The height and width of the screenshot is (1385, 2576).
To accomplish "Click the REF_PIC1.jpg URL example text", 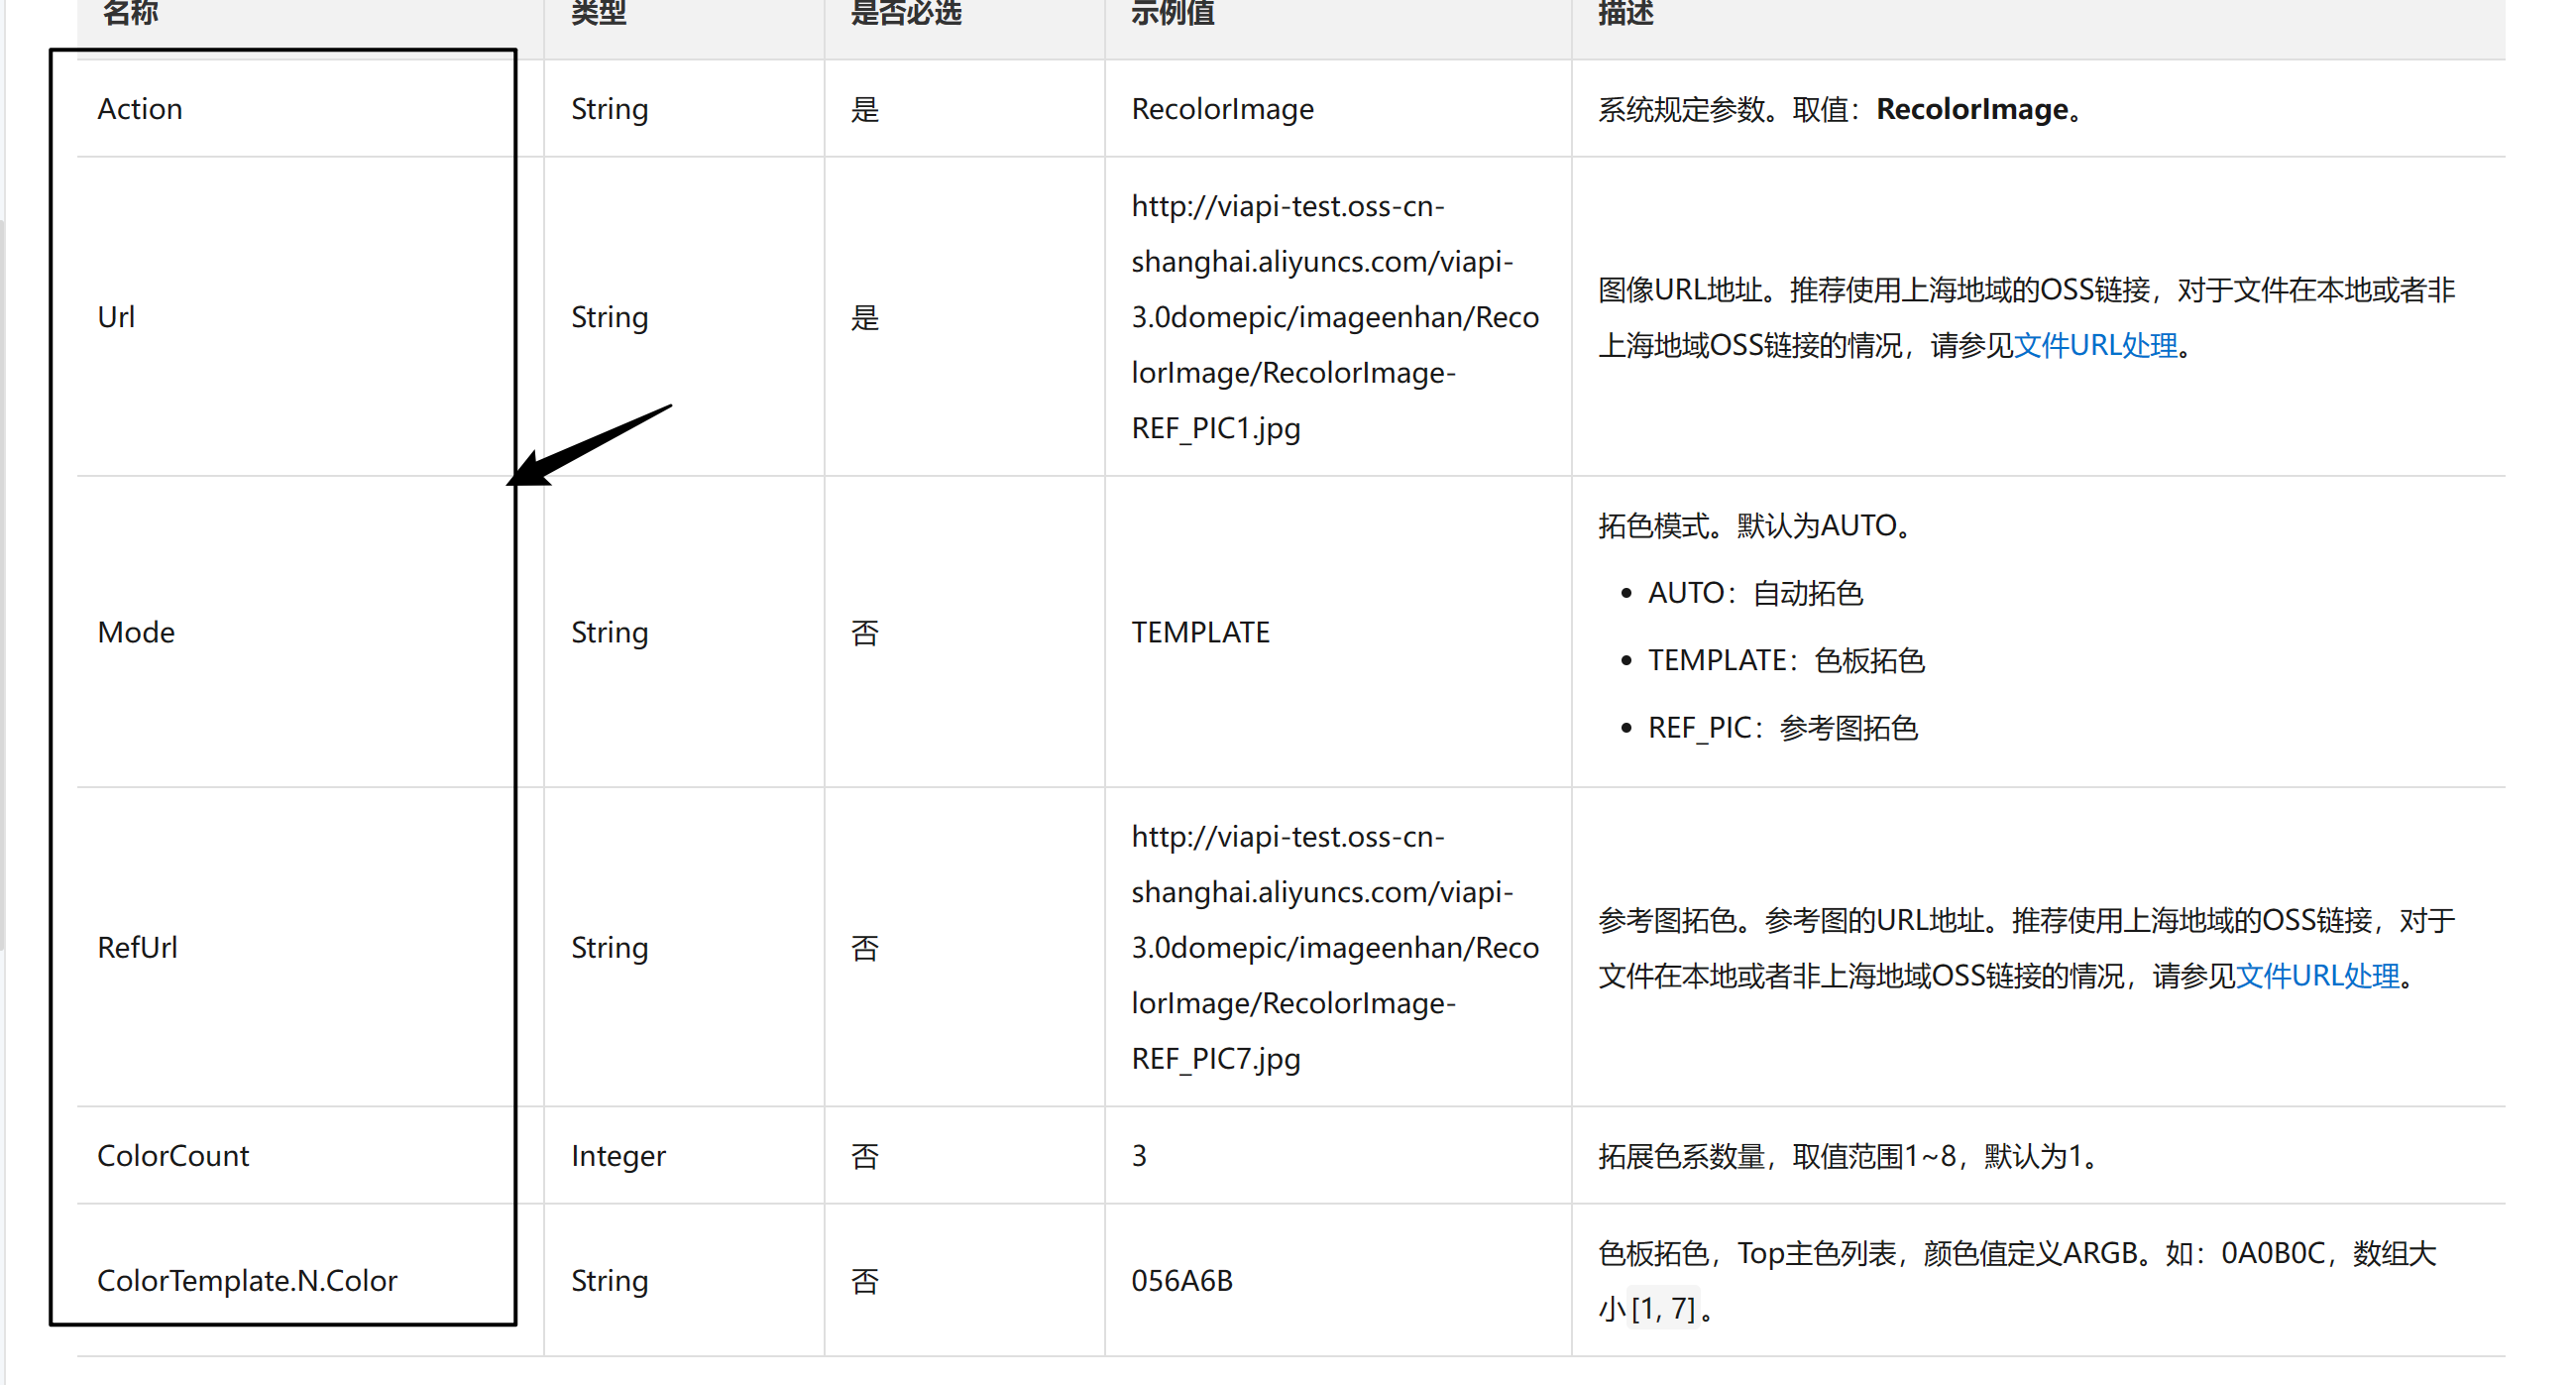I will 1335,317.
